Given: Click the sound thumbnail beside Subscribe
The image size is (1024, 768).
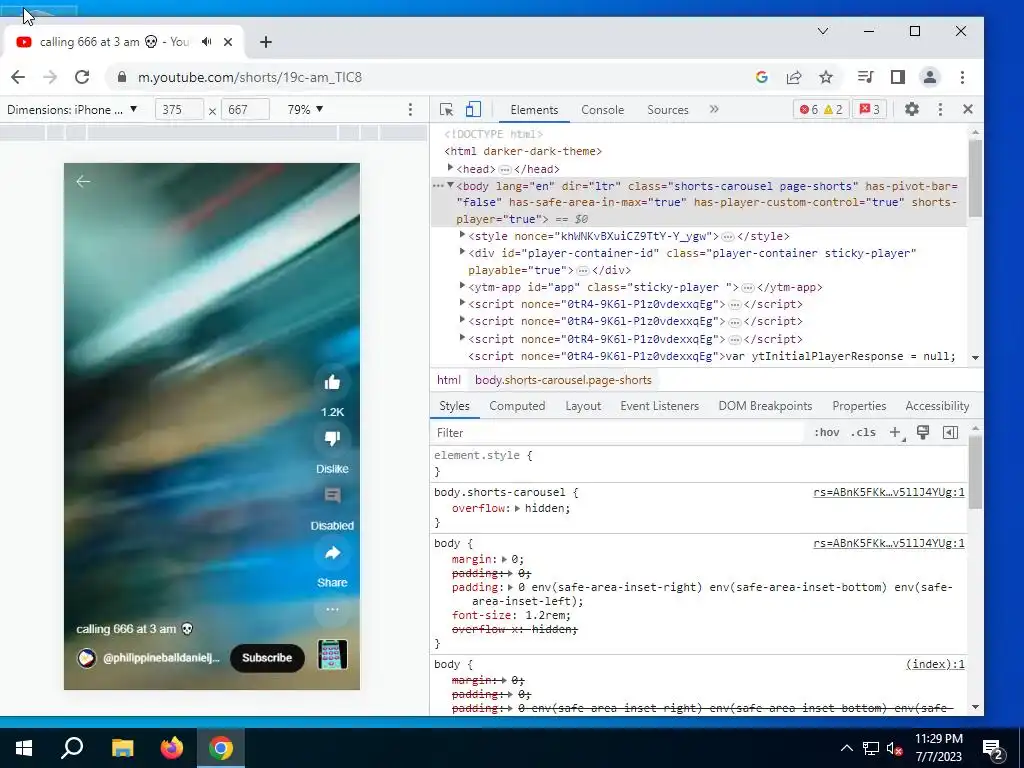Looking at the screenshot, I should coord(332,655).
